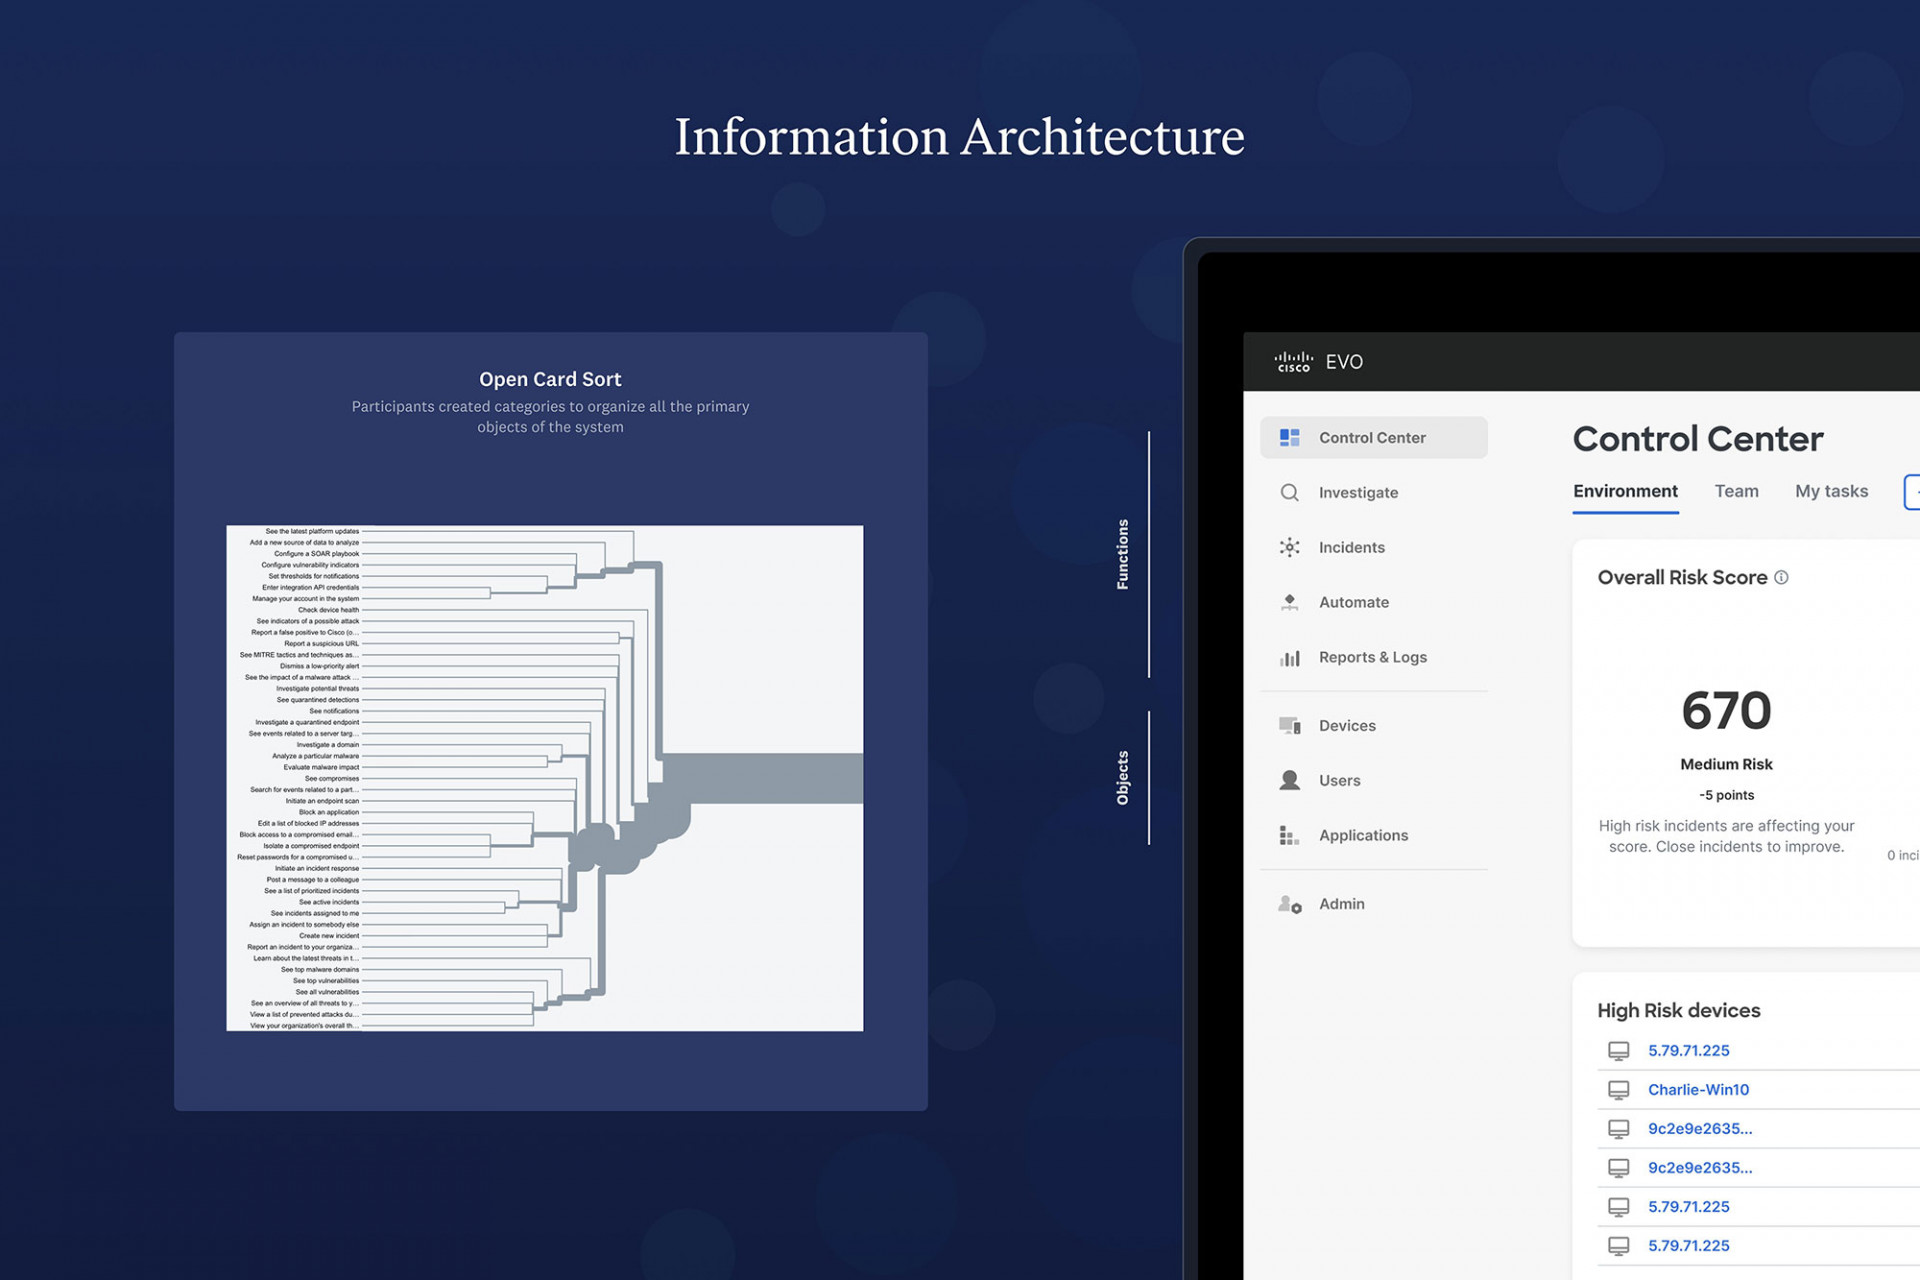The image size is (1920, 1280).
Task: Click the Admin user-settings icon
Action: 1290,903
